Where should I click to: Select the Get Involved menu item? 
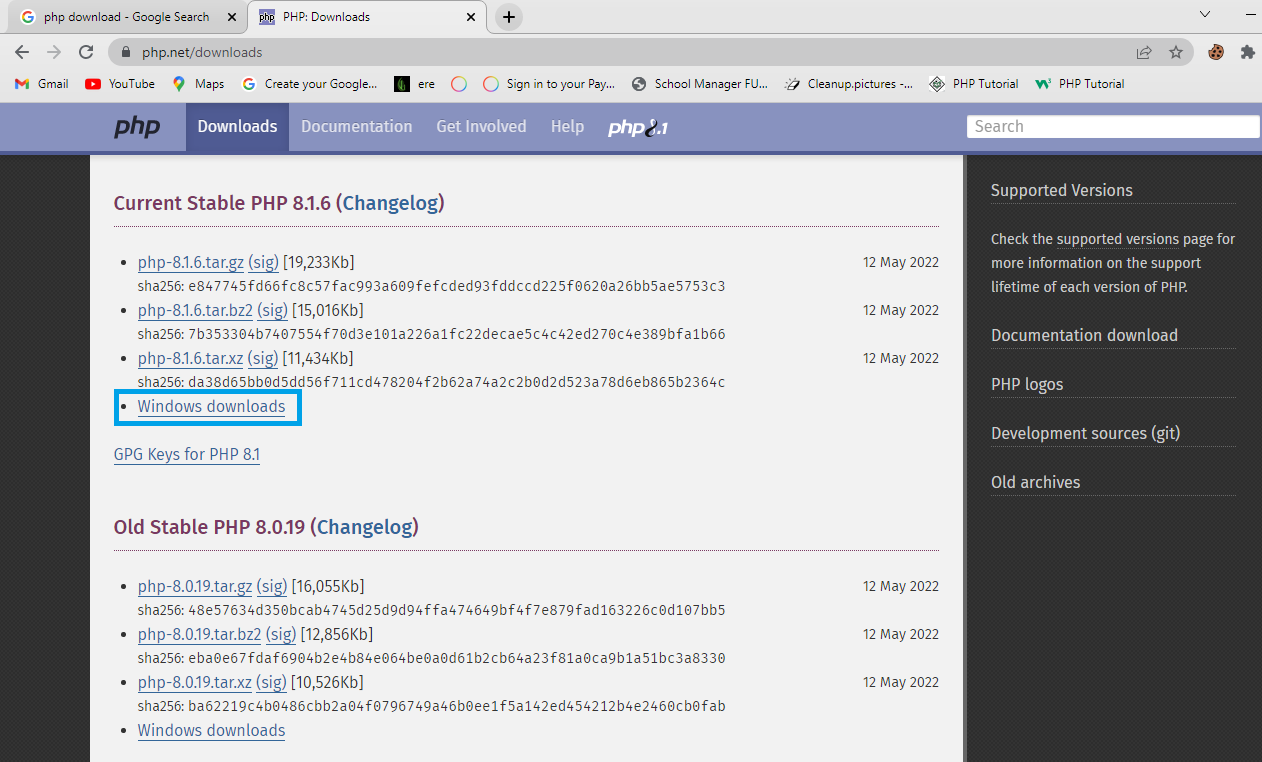481,127
